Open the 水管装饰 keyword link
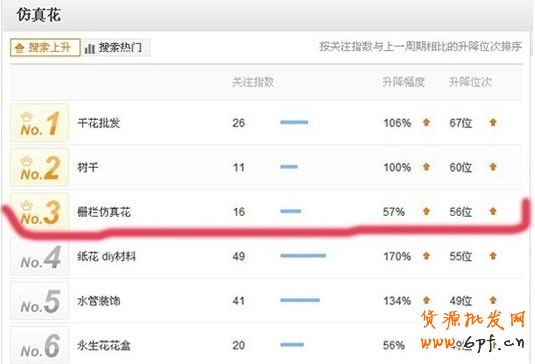This screenshot has height=364, width=535. [99, 301]
